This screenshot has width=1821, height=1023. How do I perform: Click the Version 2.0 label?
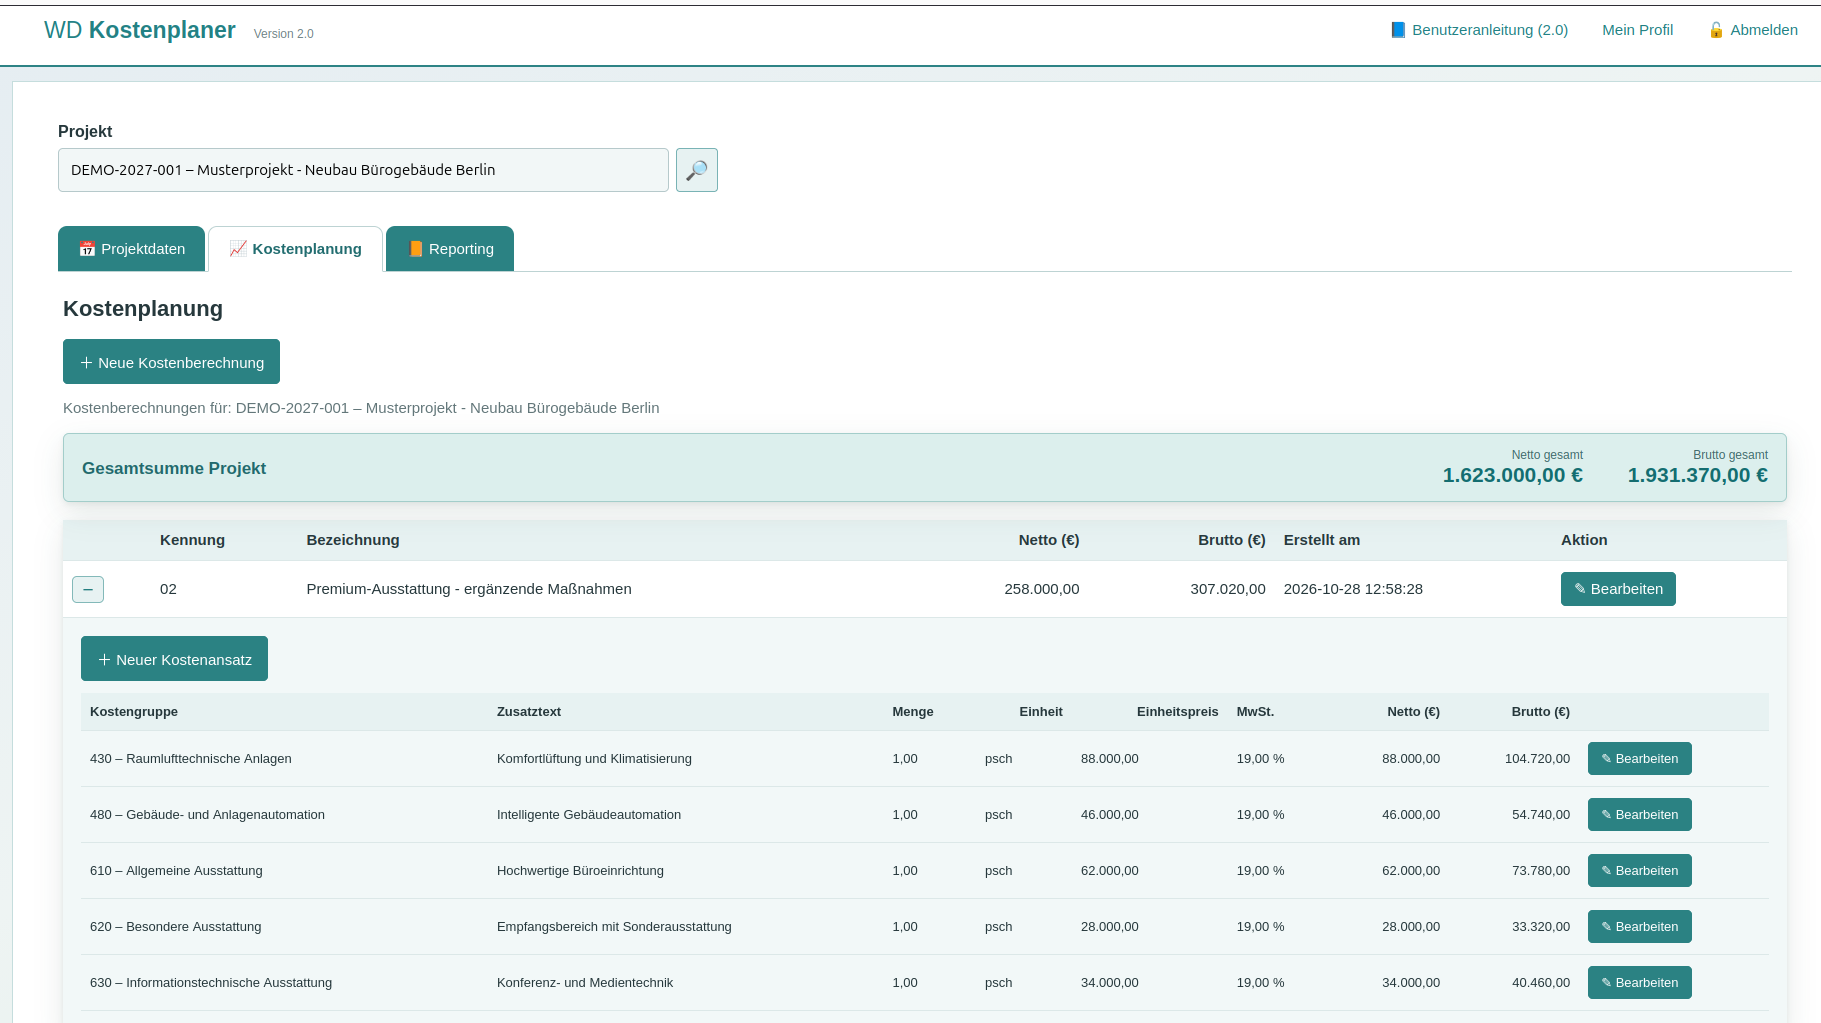284,34
